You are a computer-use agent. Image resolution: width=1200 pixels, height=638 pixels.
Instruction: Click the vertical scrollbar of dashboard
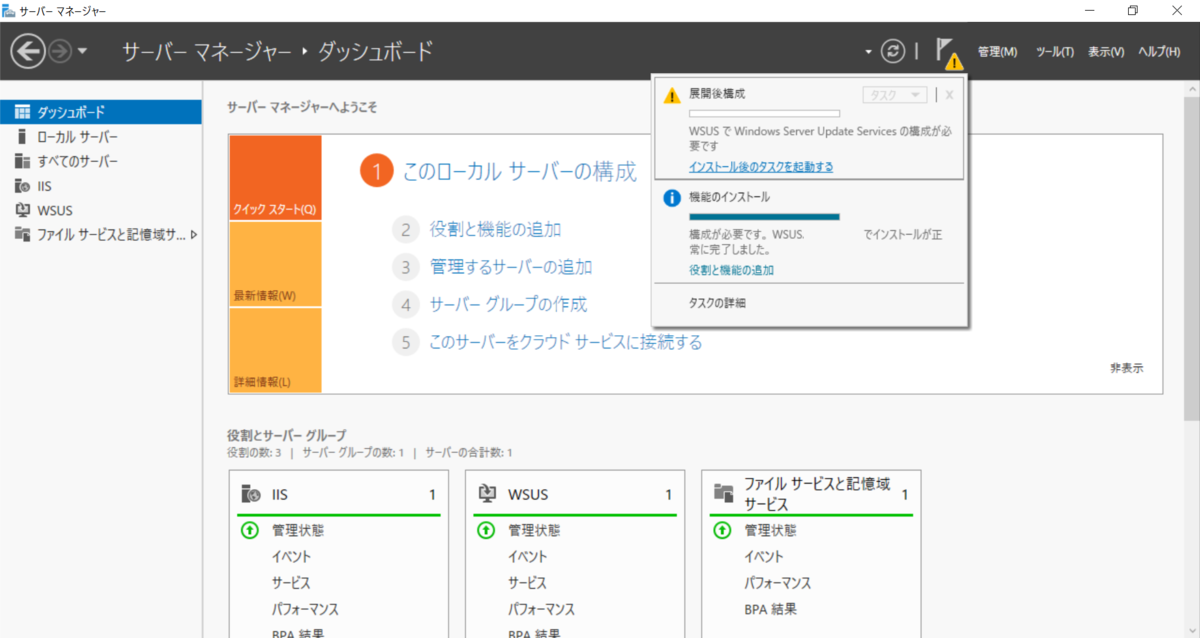pyautogui.click(x=1191, y=260)
